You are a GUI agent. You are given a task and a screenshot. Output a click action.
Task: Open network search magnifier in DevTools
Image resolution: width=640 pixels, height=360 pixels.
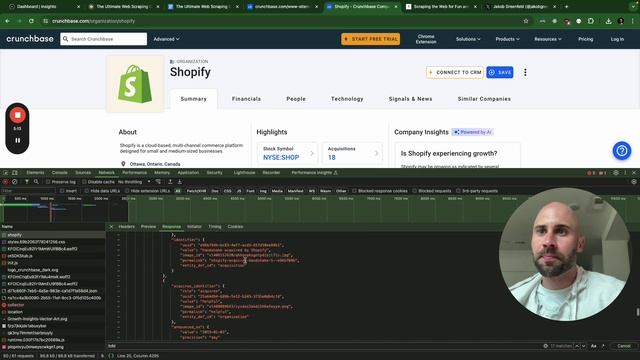click(x=36, y=182)
